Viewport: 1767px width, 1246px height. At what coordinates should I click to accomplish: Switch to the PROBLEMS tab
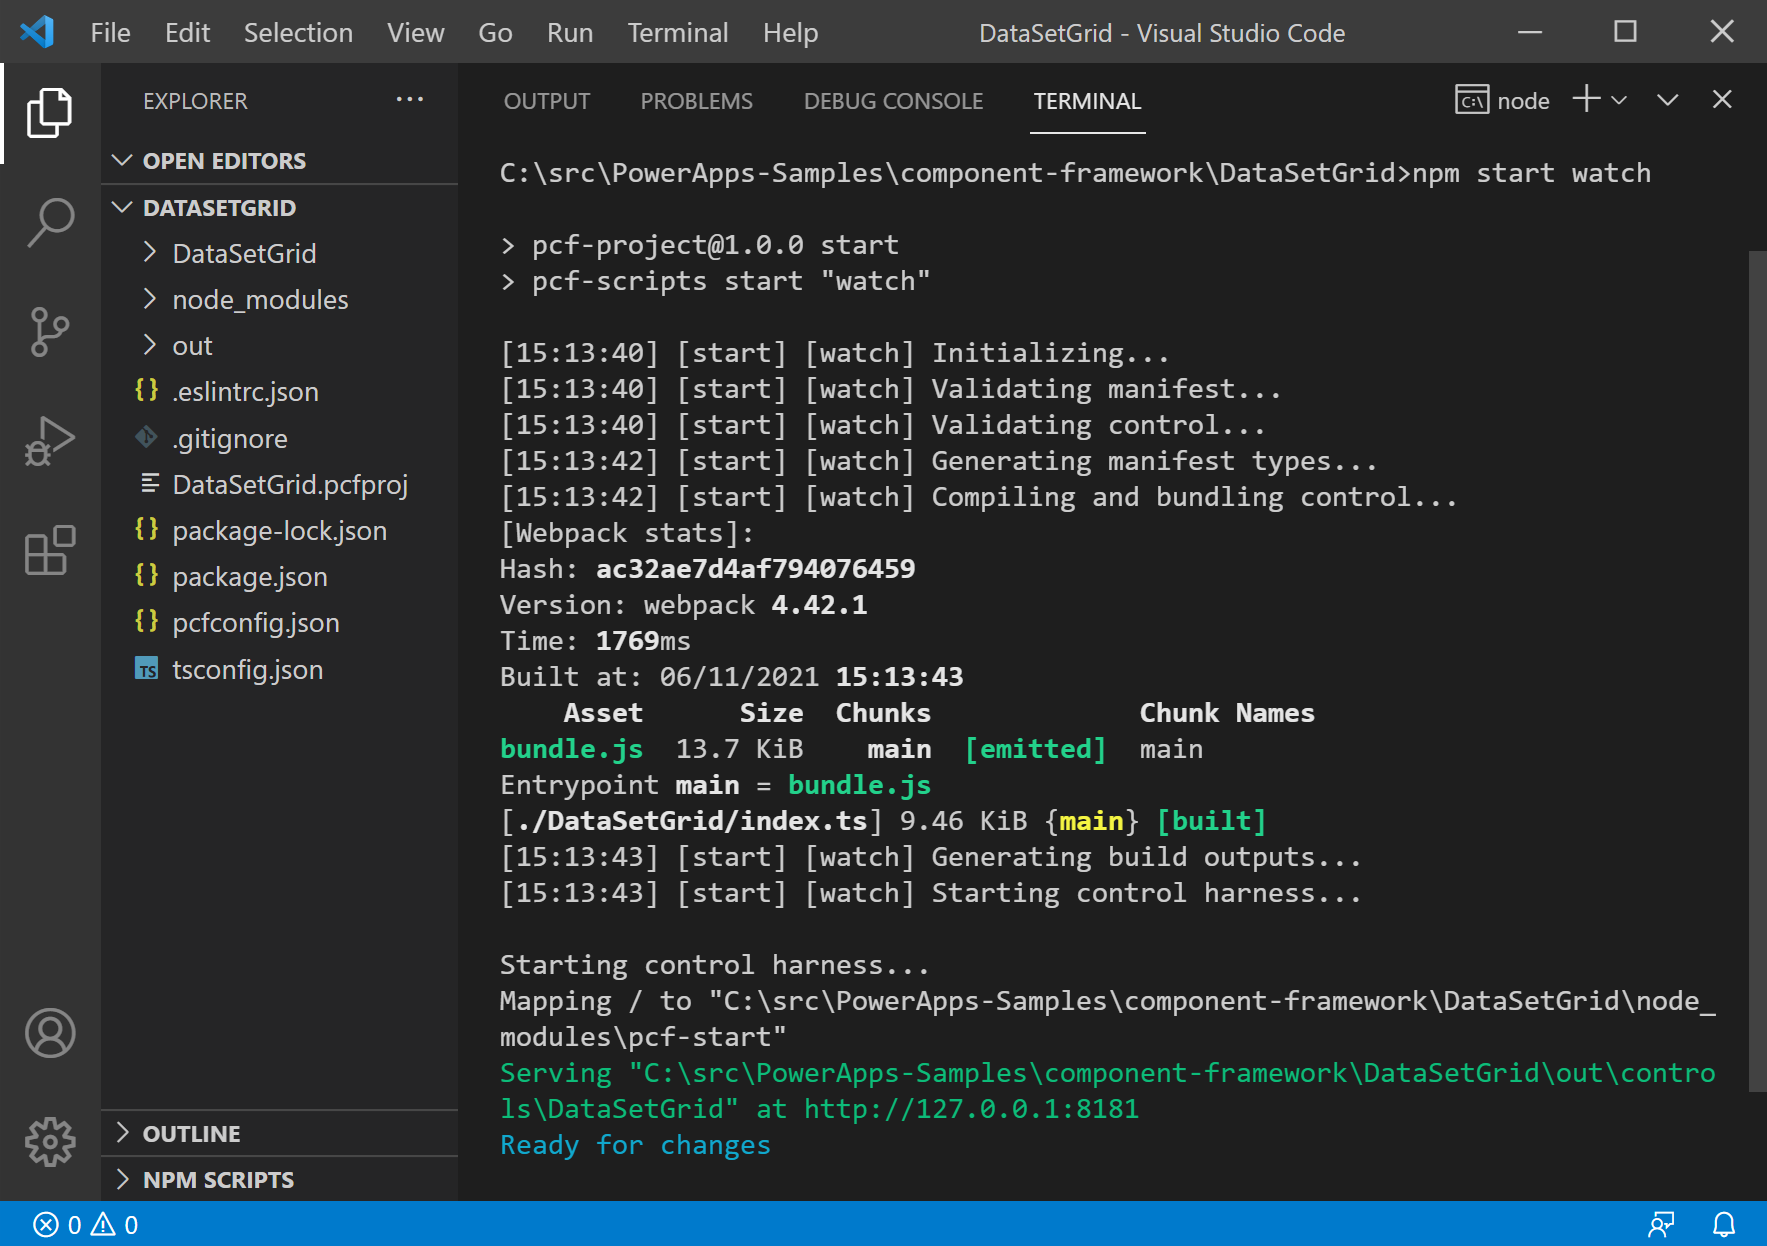696,100
